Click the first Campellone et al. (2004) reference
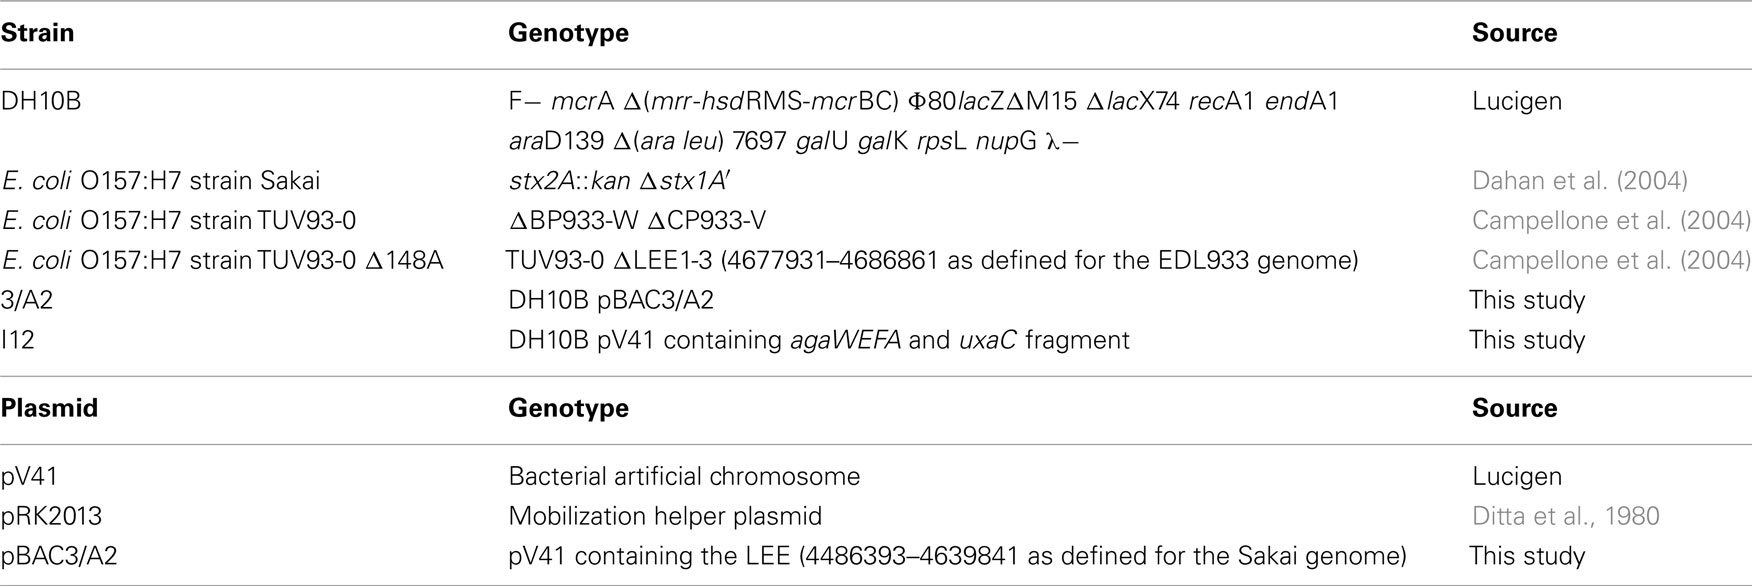The width and height of the screenshot is (1752, 586). 1611,221
